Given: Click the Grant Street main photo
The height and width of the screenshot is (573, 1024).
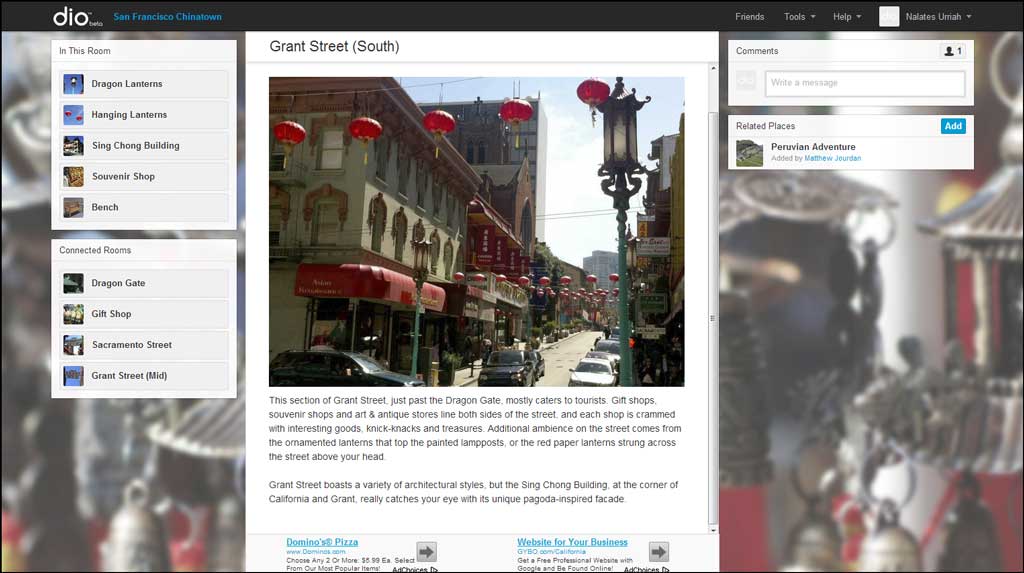Looking at the screenshot, I should point(477,232).
